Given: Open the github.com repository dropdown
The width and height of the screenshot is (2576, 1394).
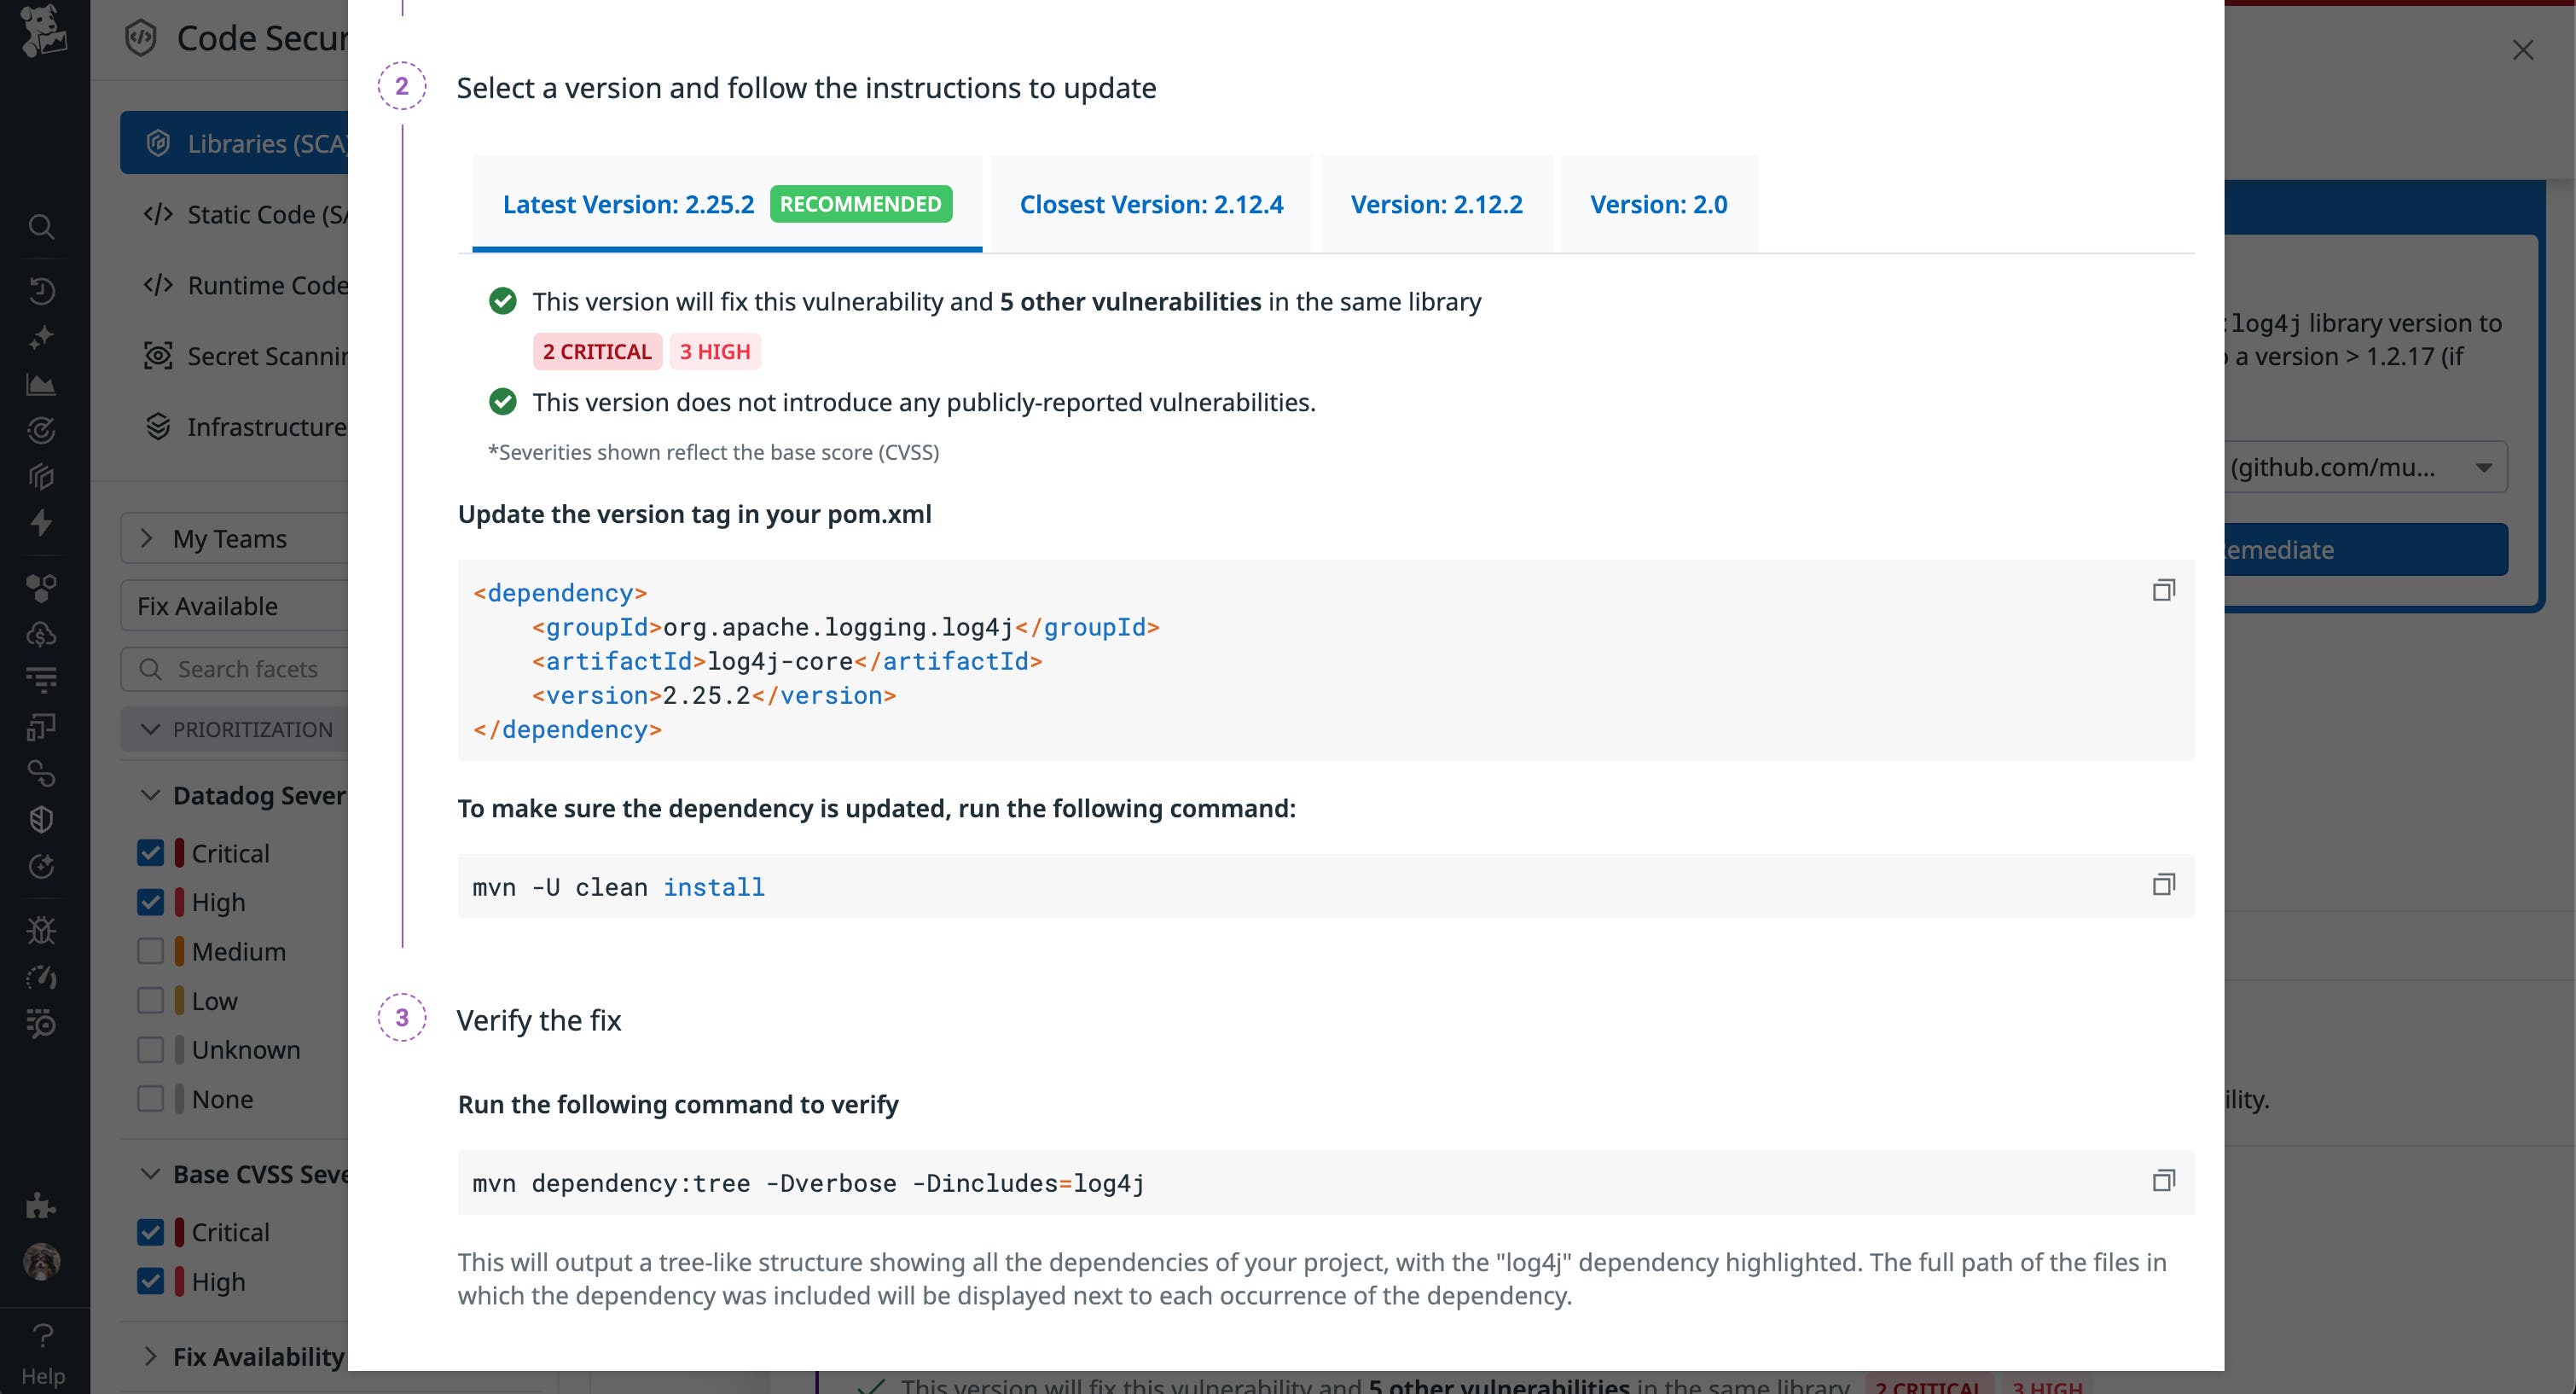Looking at the screenshot, I should (x=2486, y=466).
